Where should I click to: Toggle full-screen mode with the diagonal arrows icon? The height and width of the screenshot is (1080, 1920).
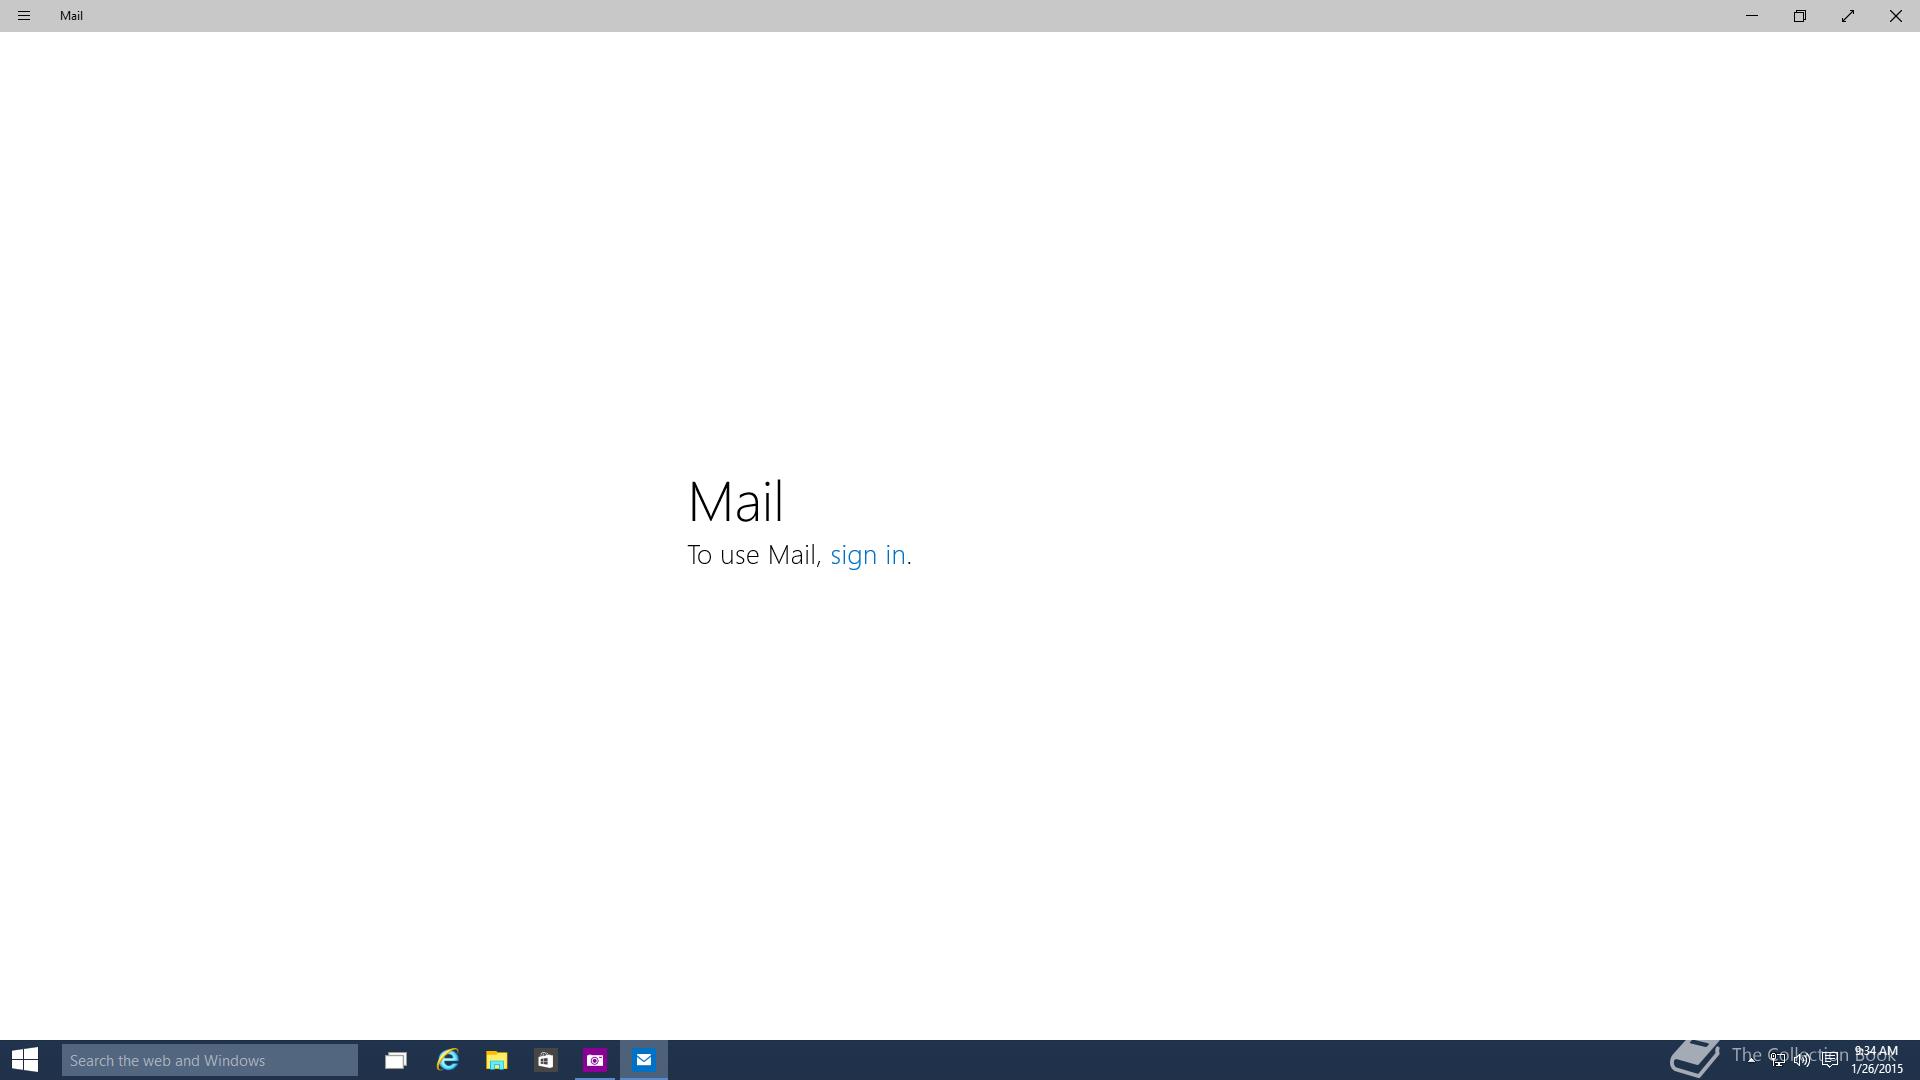pyautogui.click(x=1848, y=16)
